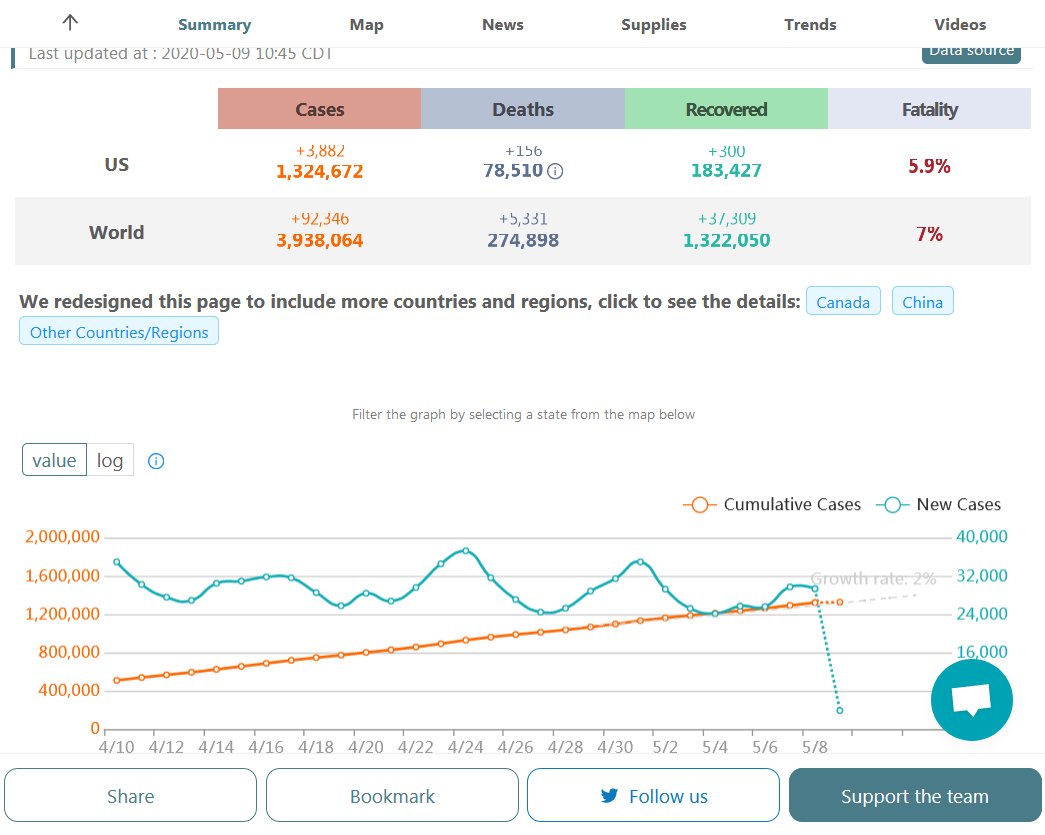Switch to the Trends tab
The height and width of the screenshot is (835, 1045).
point(810,25)
